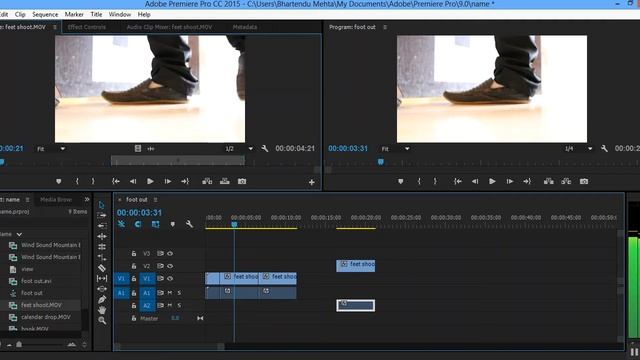Open the Clip menu
This screenshot has width=640, height=360.
click(20, 14)
